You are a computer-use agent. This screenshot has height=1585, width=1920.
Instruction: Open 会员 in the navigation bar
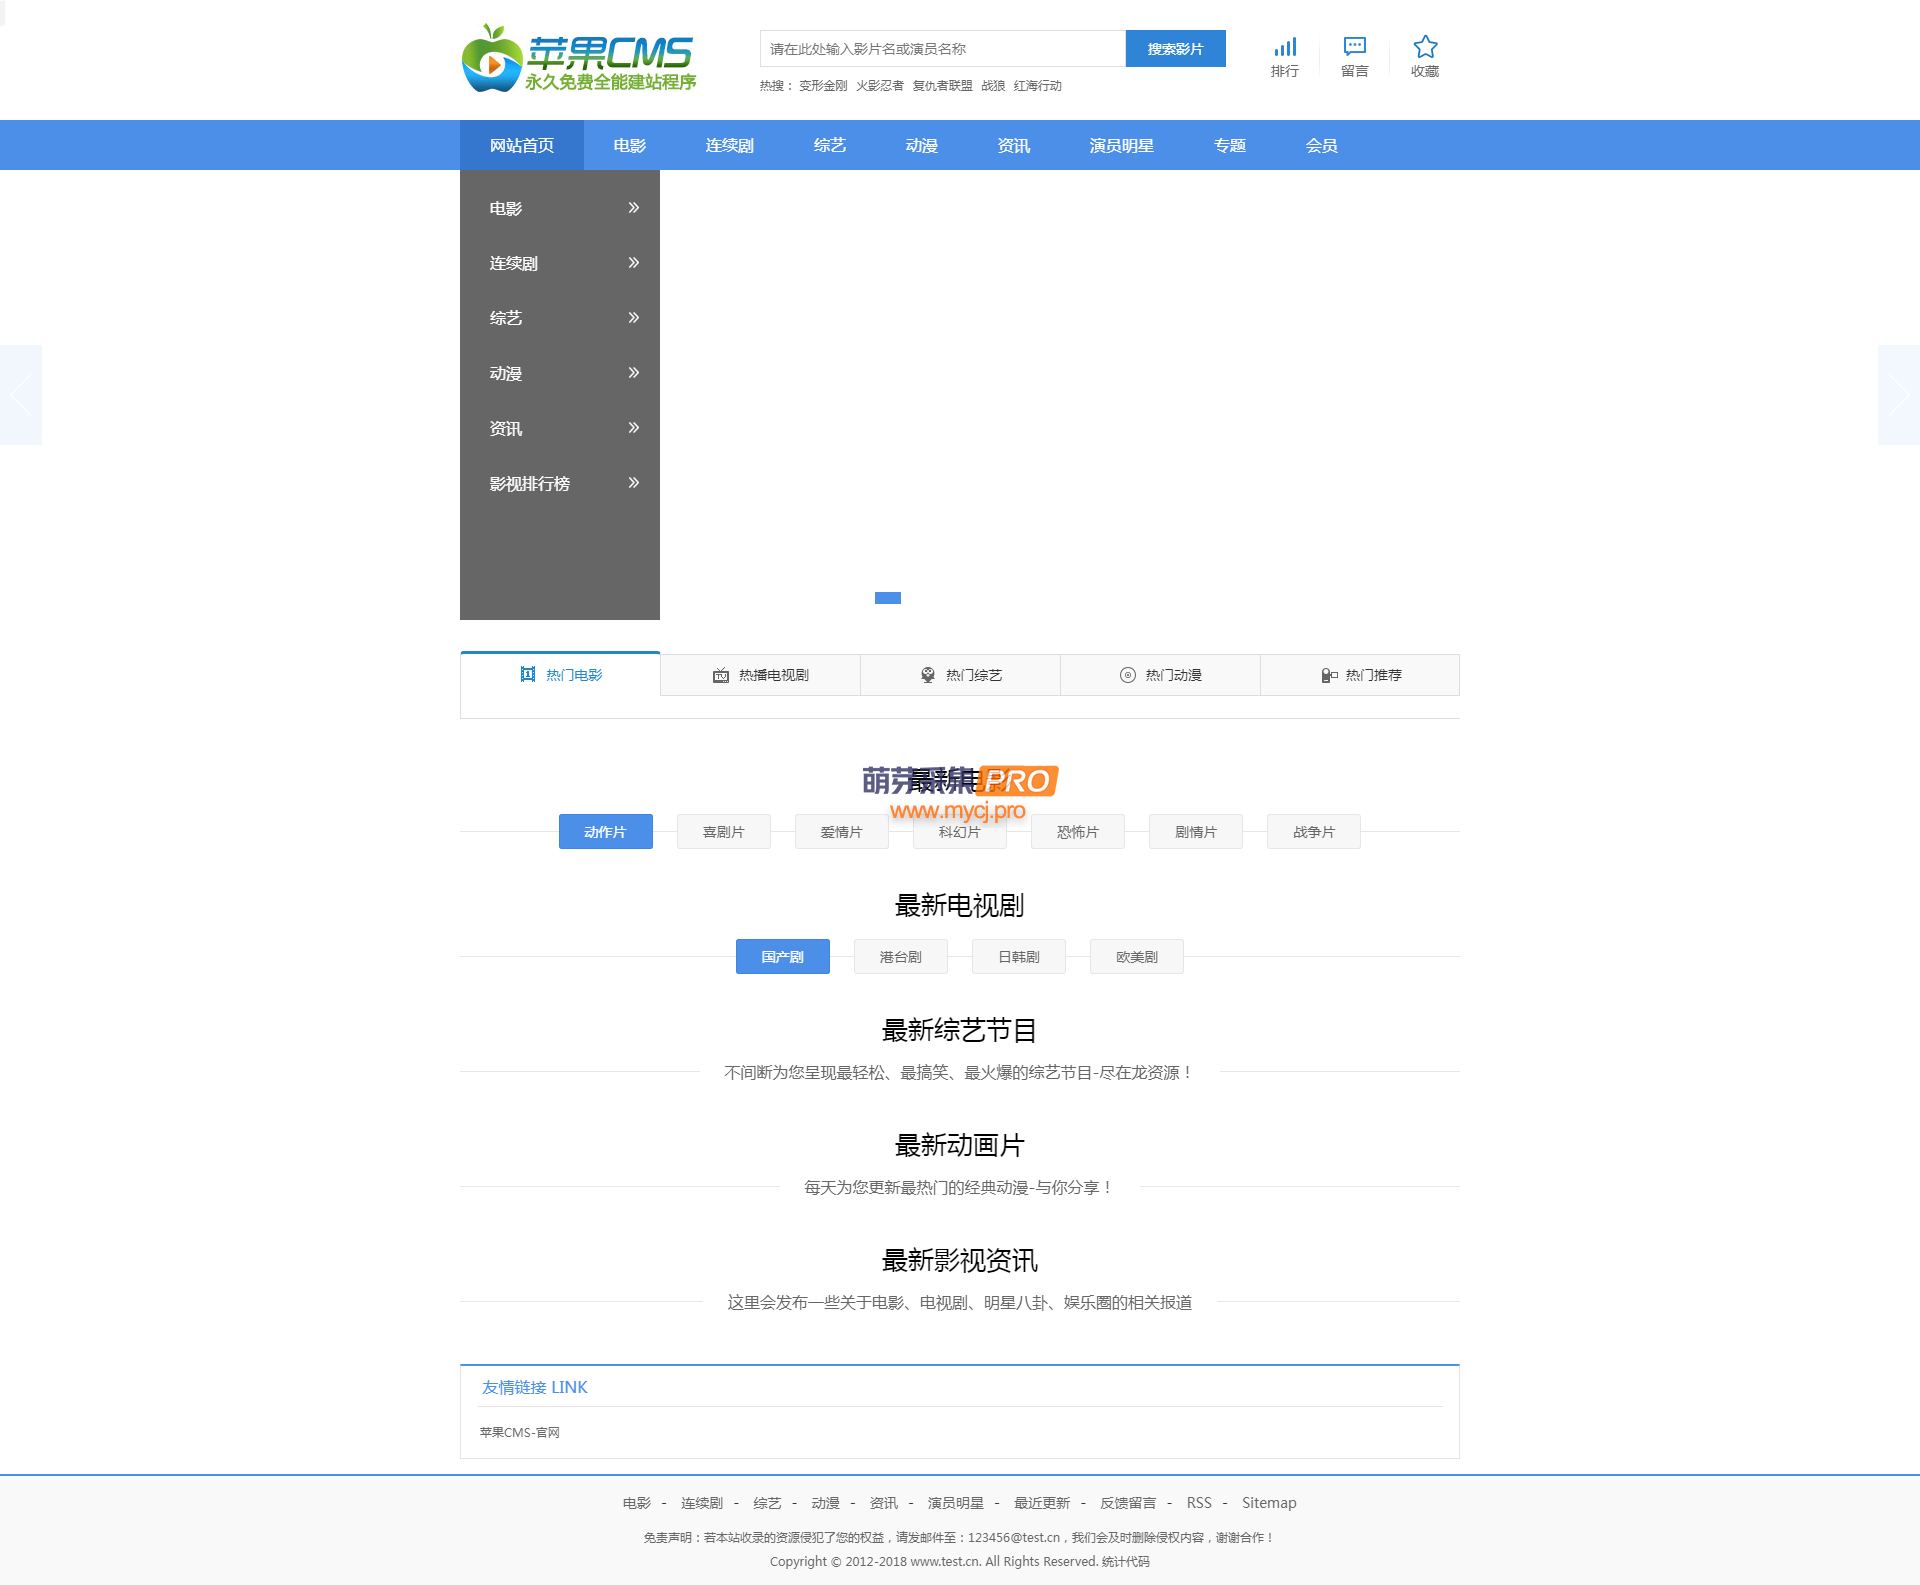pyautogui.click(x=1322, y=145)
